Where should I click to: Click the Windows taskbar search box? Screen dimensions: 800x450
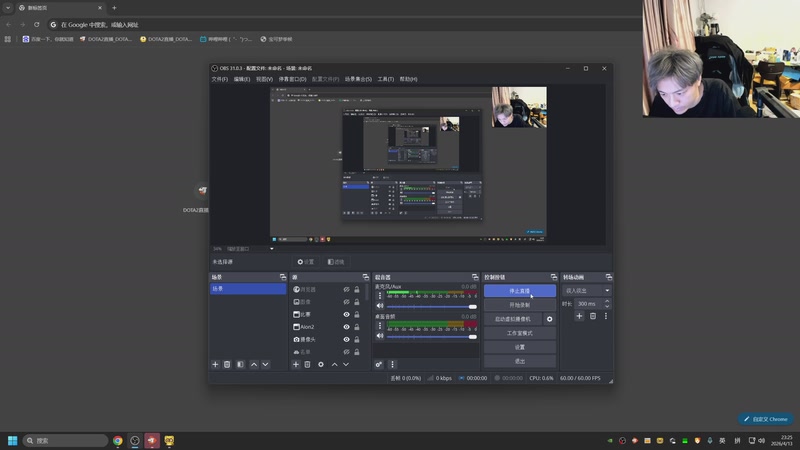point(65,440)
